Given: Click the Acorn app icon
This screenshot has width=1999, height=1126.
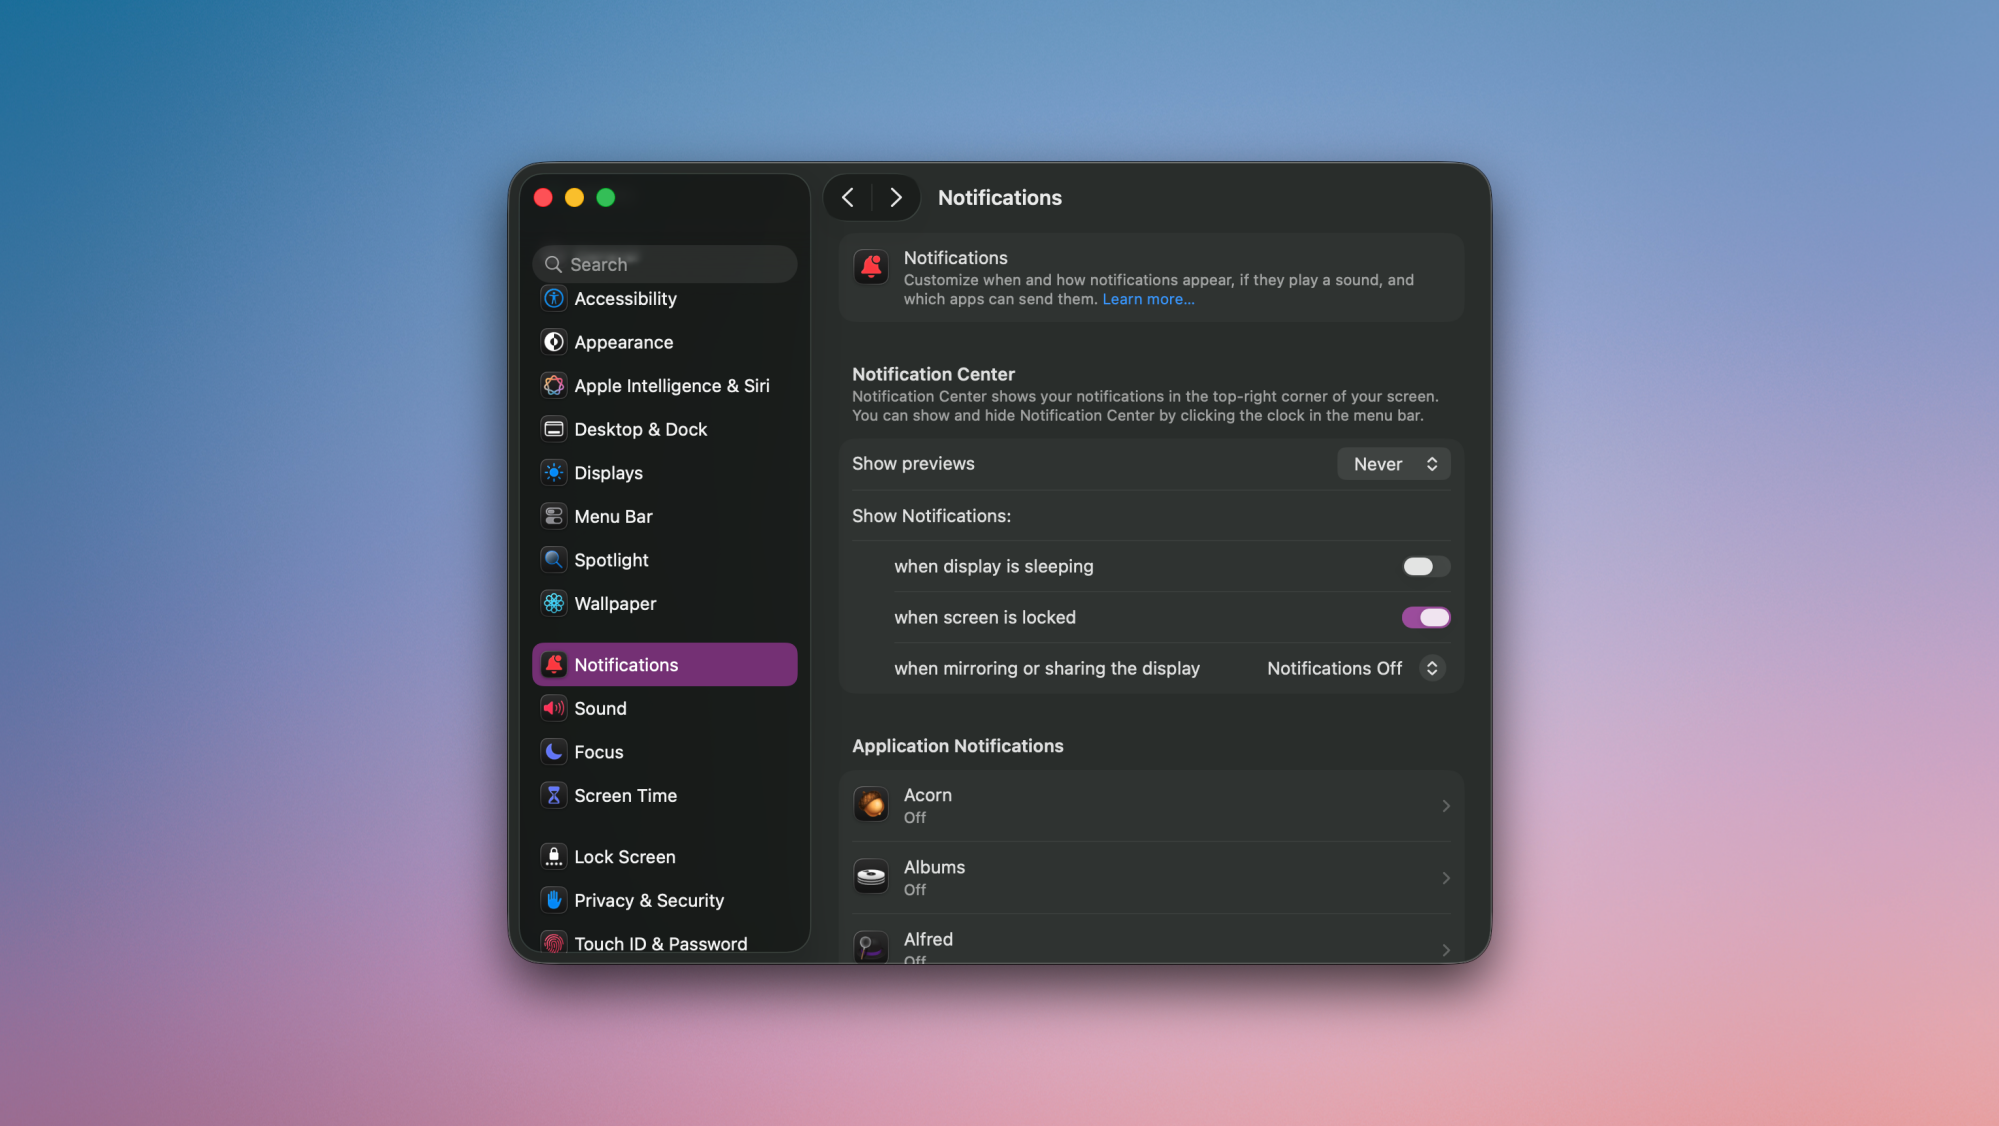Looking at the screenshot, I should point(871,804).
